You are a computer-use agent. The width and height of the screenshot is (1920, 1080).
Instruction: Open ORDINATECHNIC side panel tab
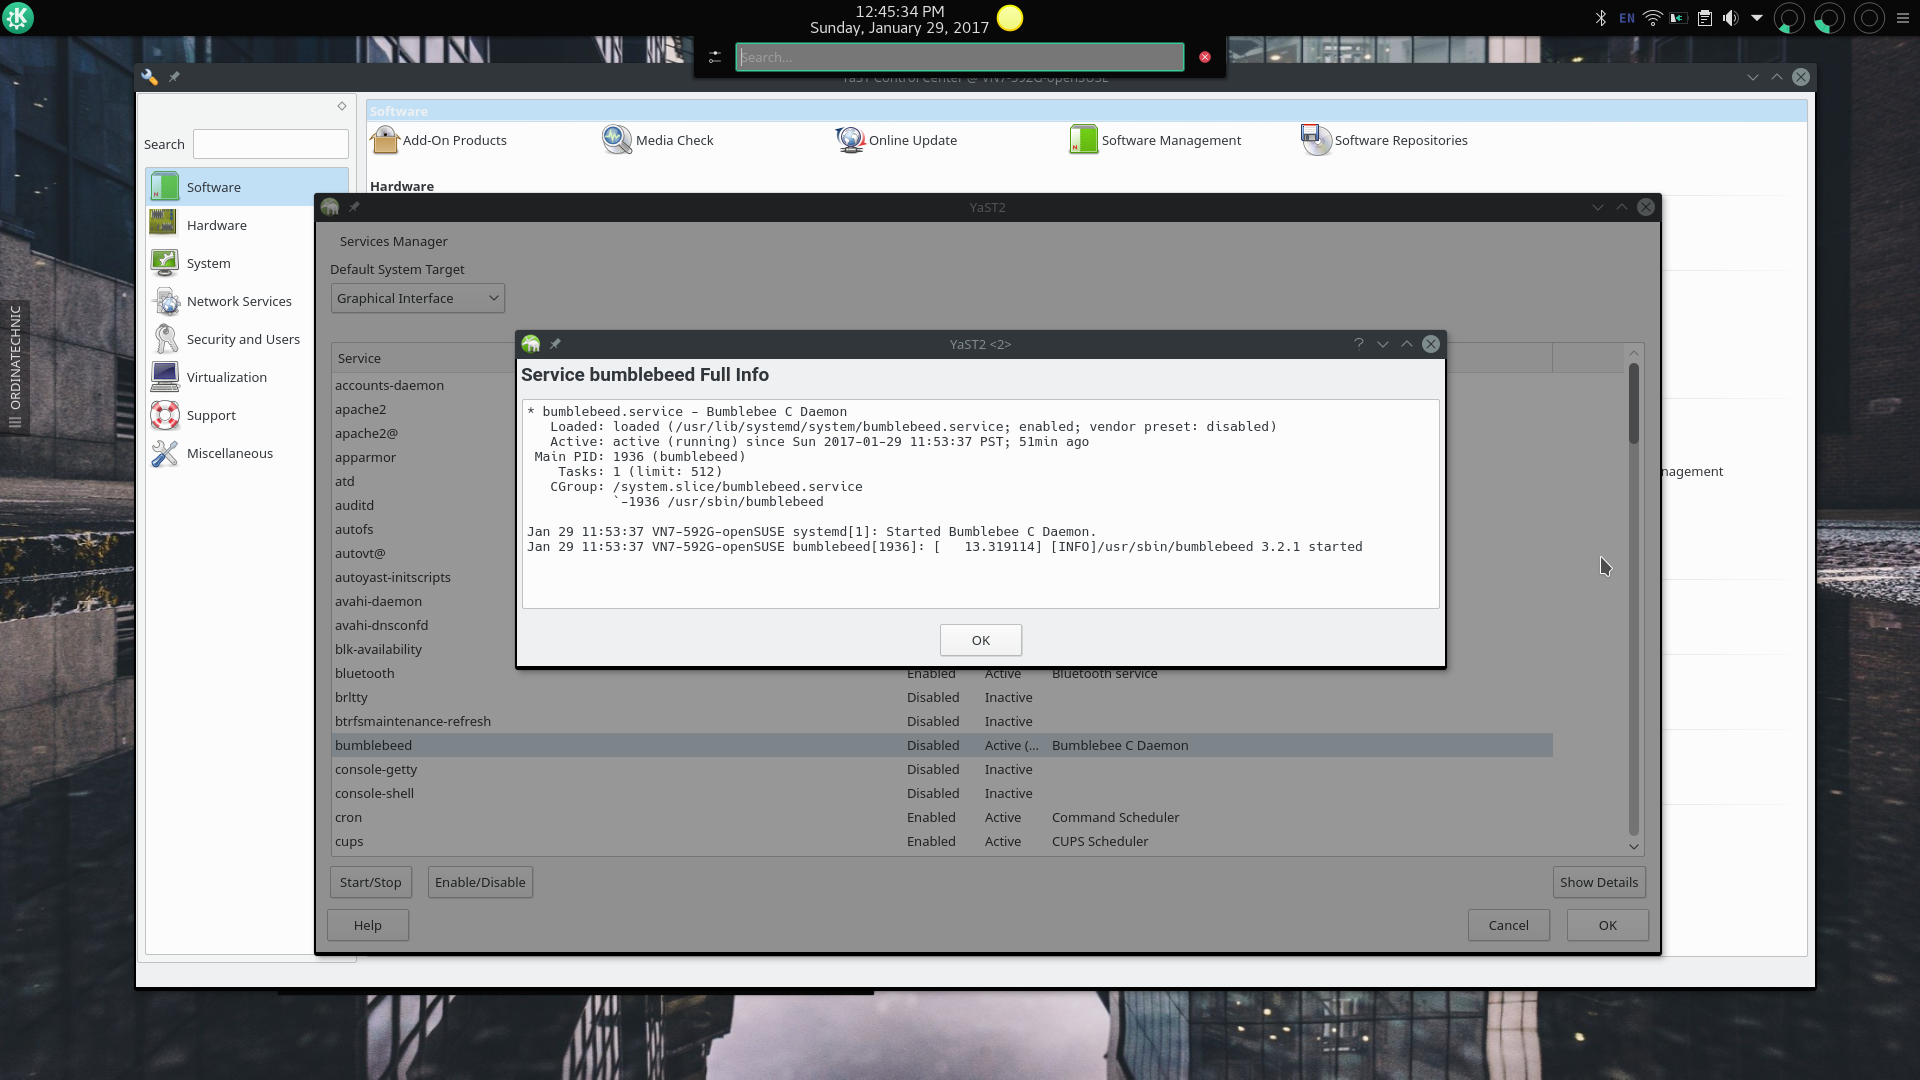point(14,367)
